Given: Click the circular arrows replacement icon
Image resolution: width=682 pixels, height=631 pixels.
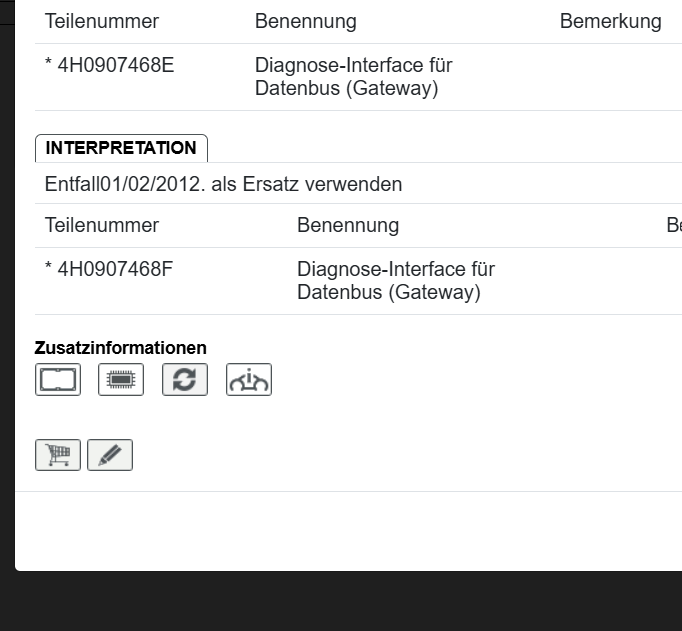Looking at the screenshot, I should (x=185, y=379).
